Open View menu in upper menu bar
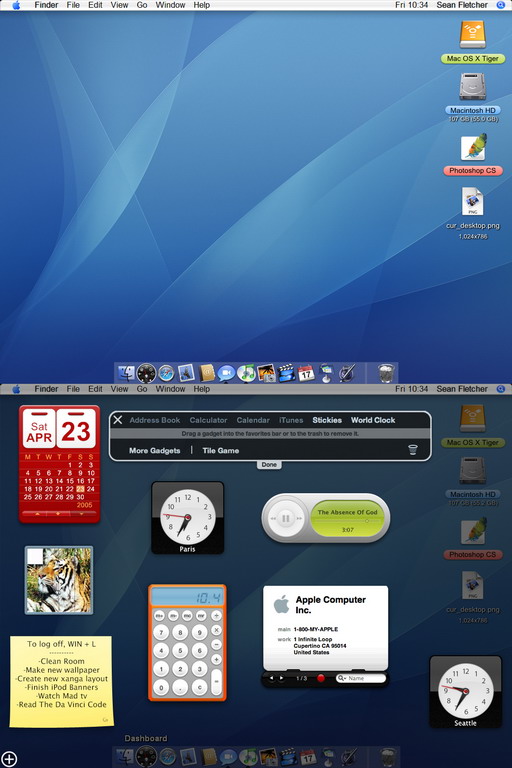Screen dimensions: 512x768 click(119, 5)
